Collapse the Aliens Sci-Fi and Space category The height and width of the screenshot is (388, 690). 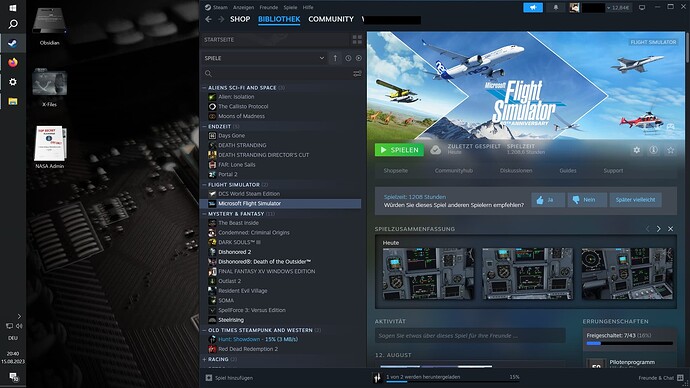click(205, 88)
